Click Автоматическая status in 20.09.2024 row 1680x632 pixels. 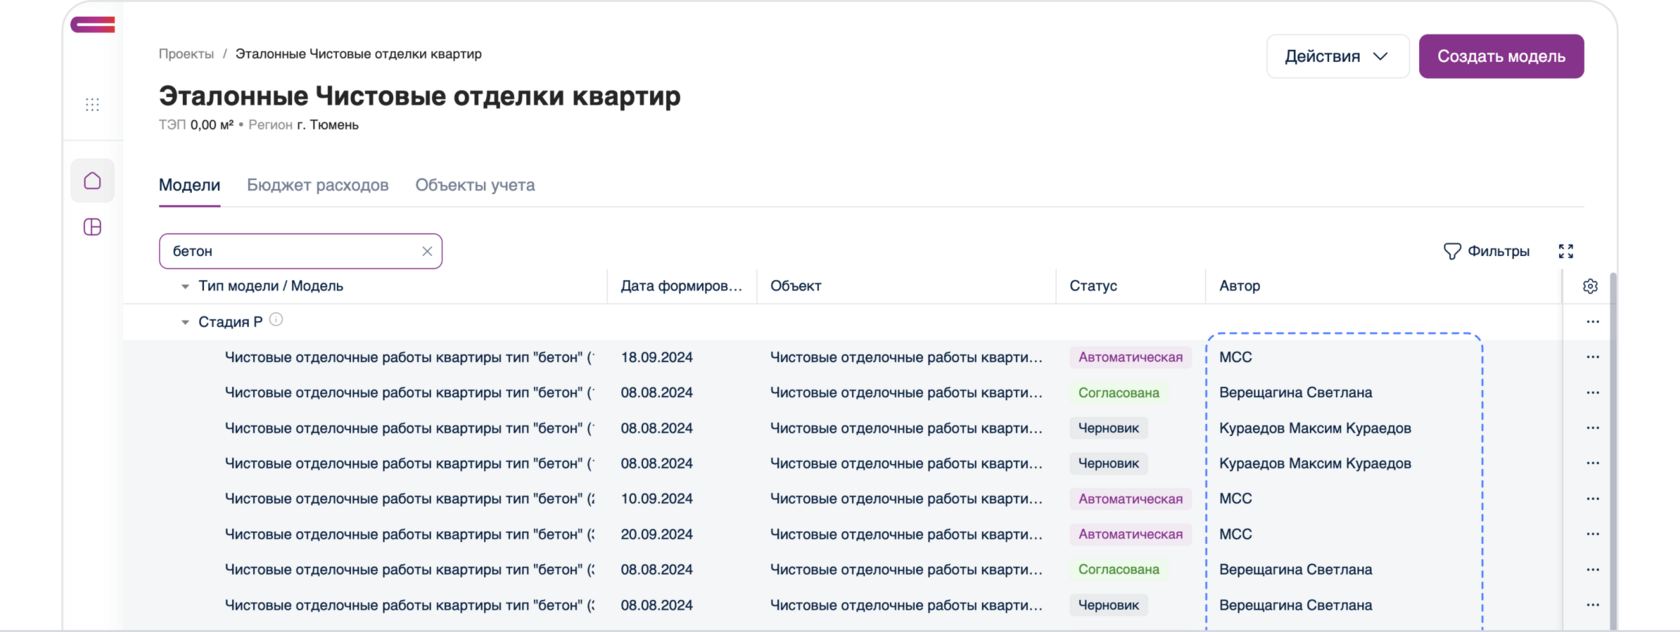1130,534
